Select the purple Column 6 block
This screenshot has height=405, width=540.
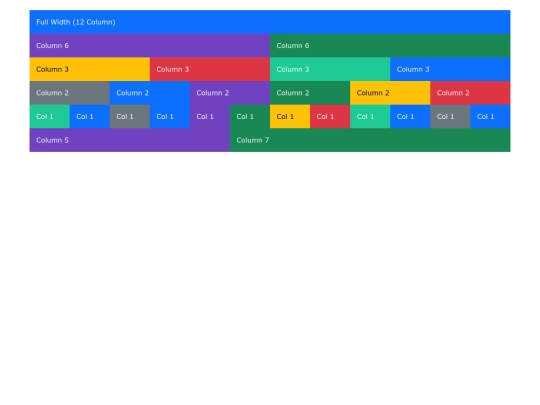(150, 46)
